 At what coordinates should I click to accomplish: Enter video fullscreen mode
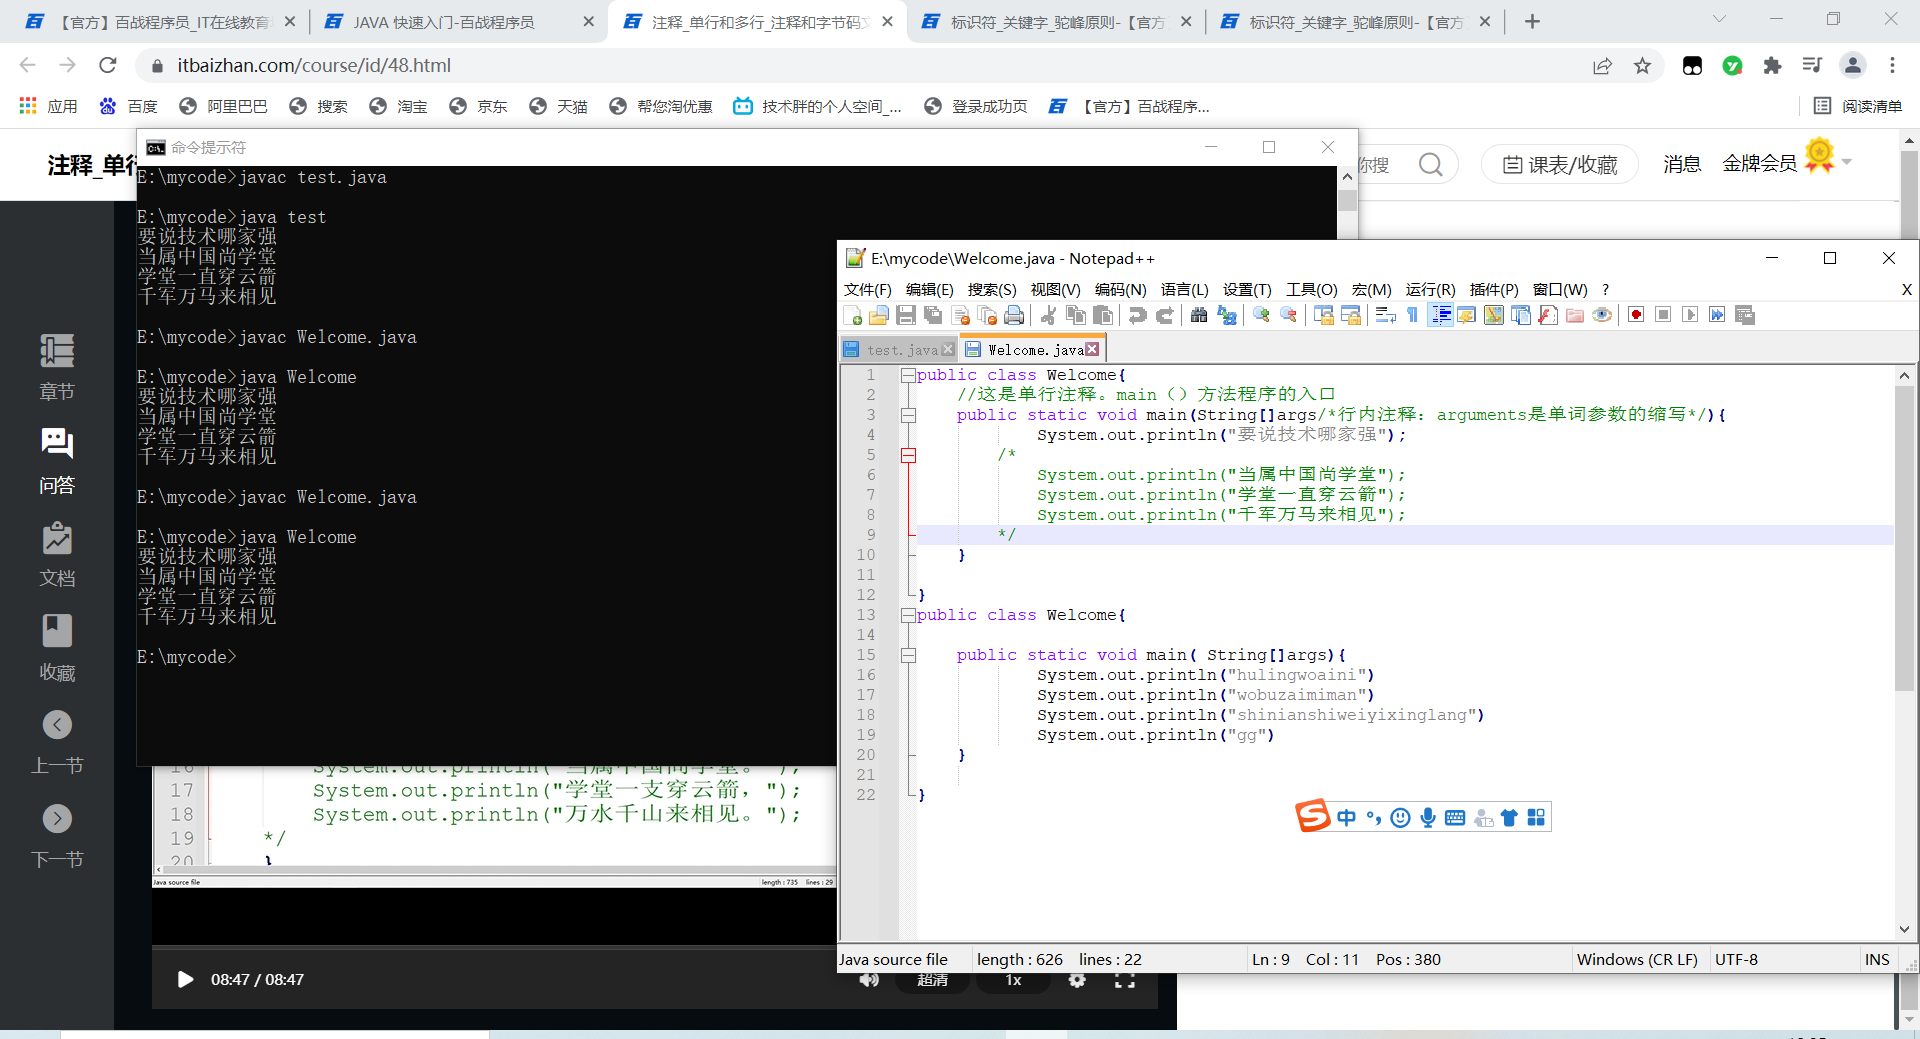pyautogui.click(x=1125, y=980)
